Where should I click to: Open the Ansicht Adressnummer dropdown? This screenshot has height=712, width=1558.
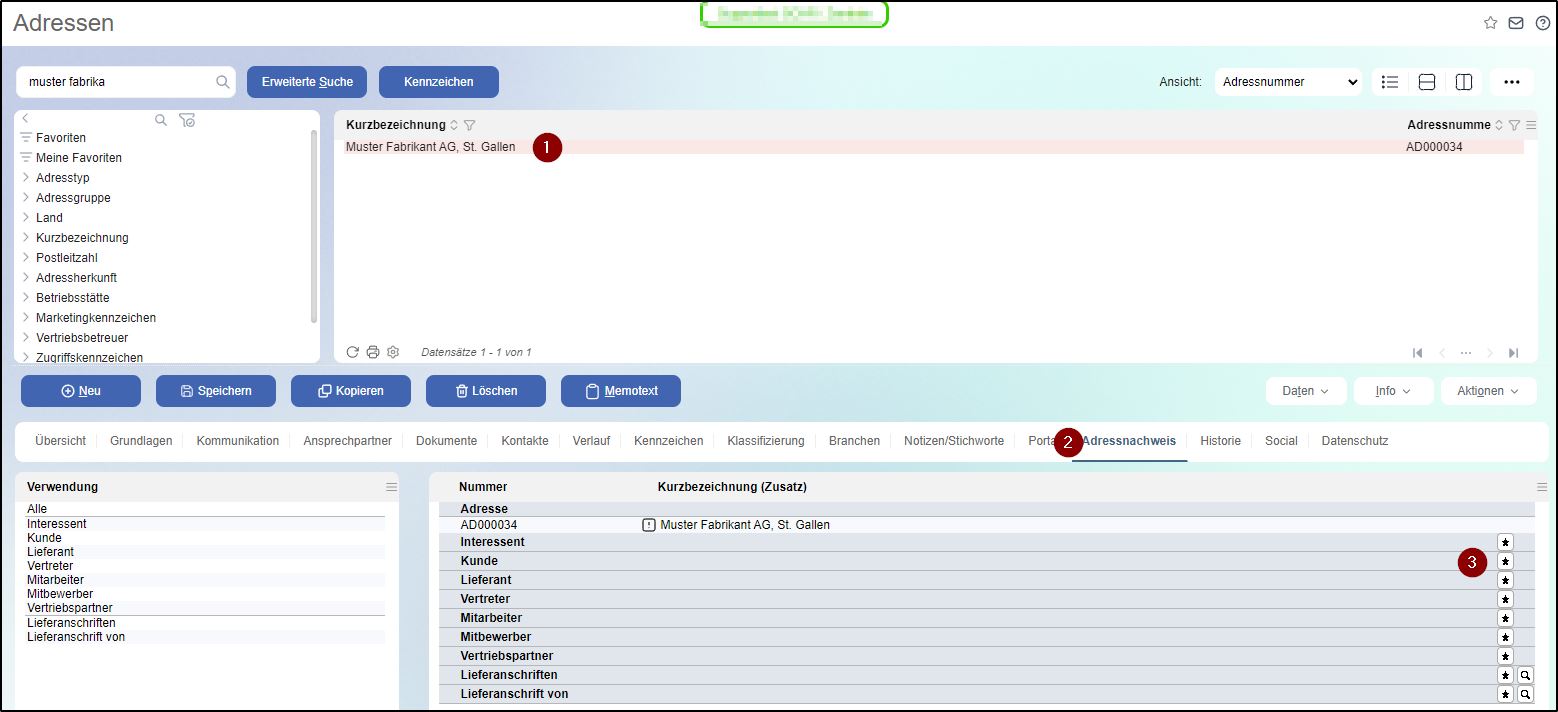[x=1288, y=82]
